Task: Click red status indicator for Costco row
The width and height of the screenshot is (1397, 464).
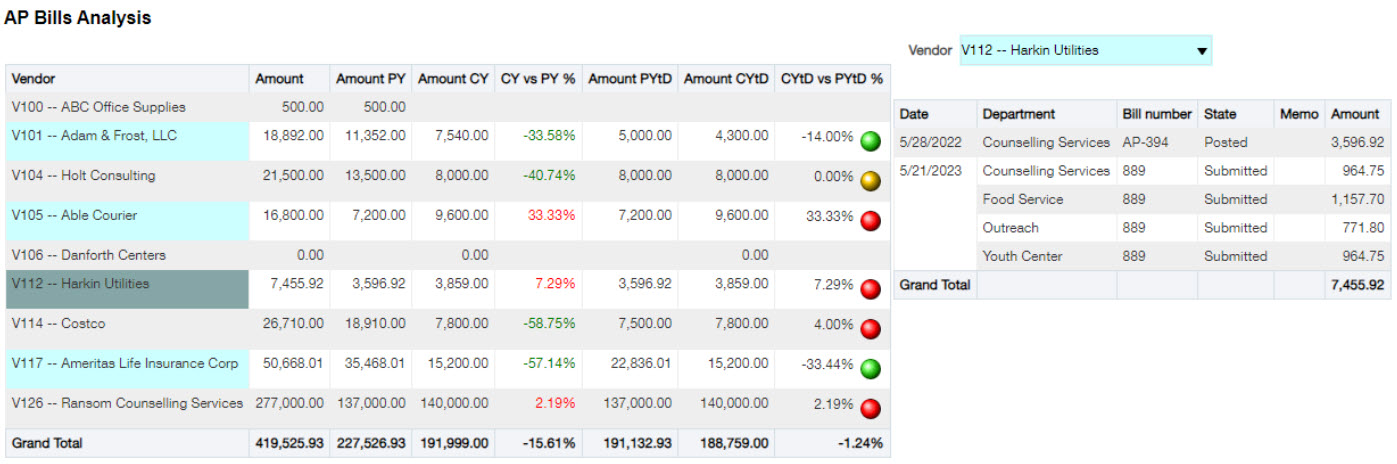Action: [870, 329]
